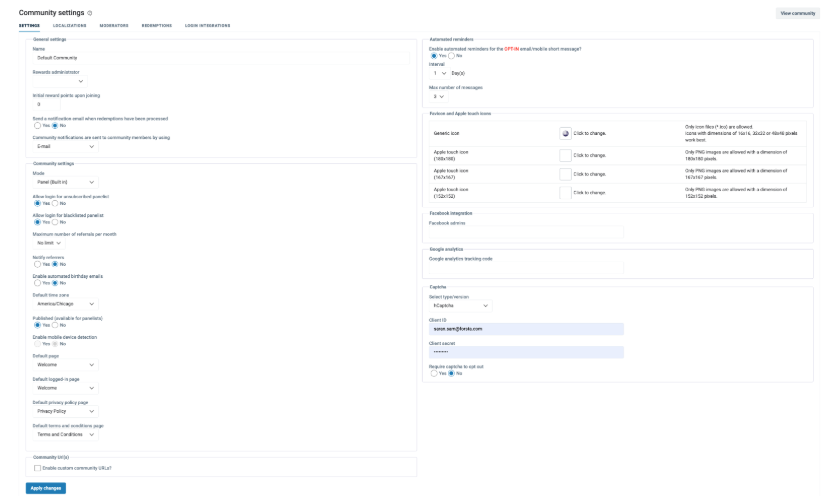Screen dimensions: 831x496
Task: Switch to the Moderators tab
Action: (x=114, y=25)
